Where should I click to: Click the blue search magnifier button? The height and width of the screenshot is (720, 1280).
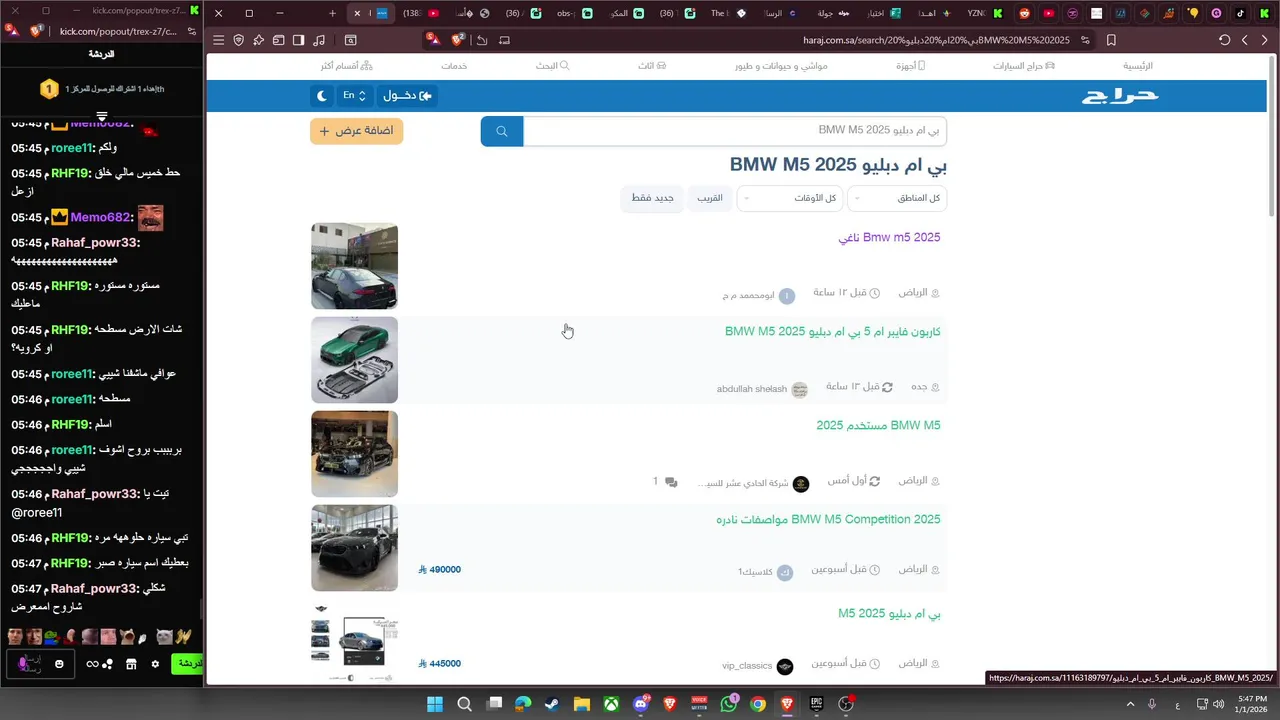502,131
